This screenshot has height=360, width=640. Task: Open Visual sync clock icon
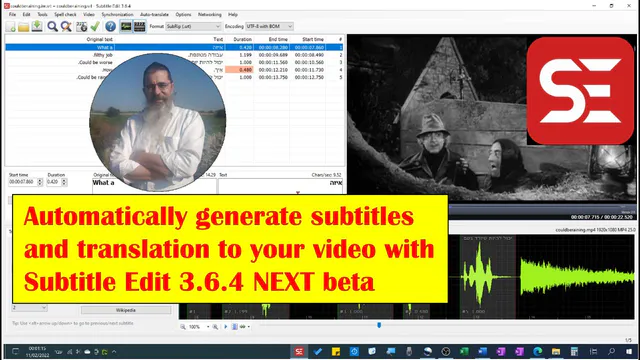(82, 27)
